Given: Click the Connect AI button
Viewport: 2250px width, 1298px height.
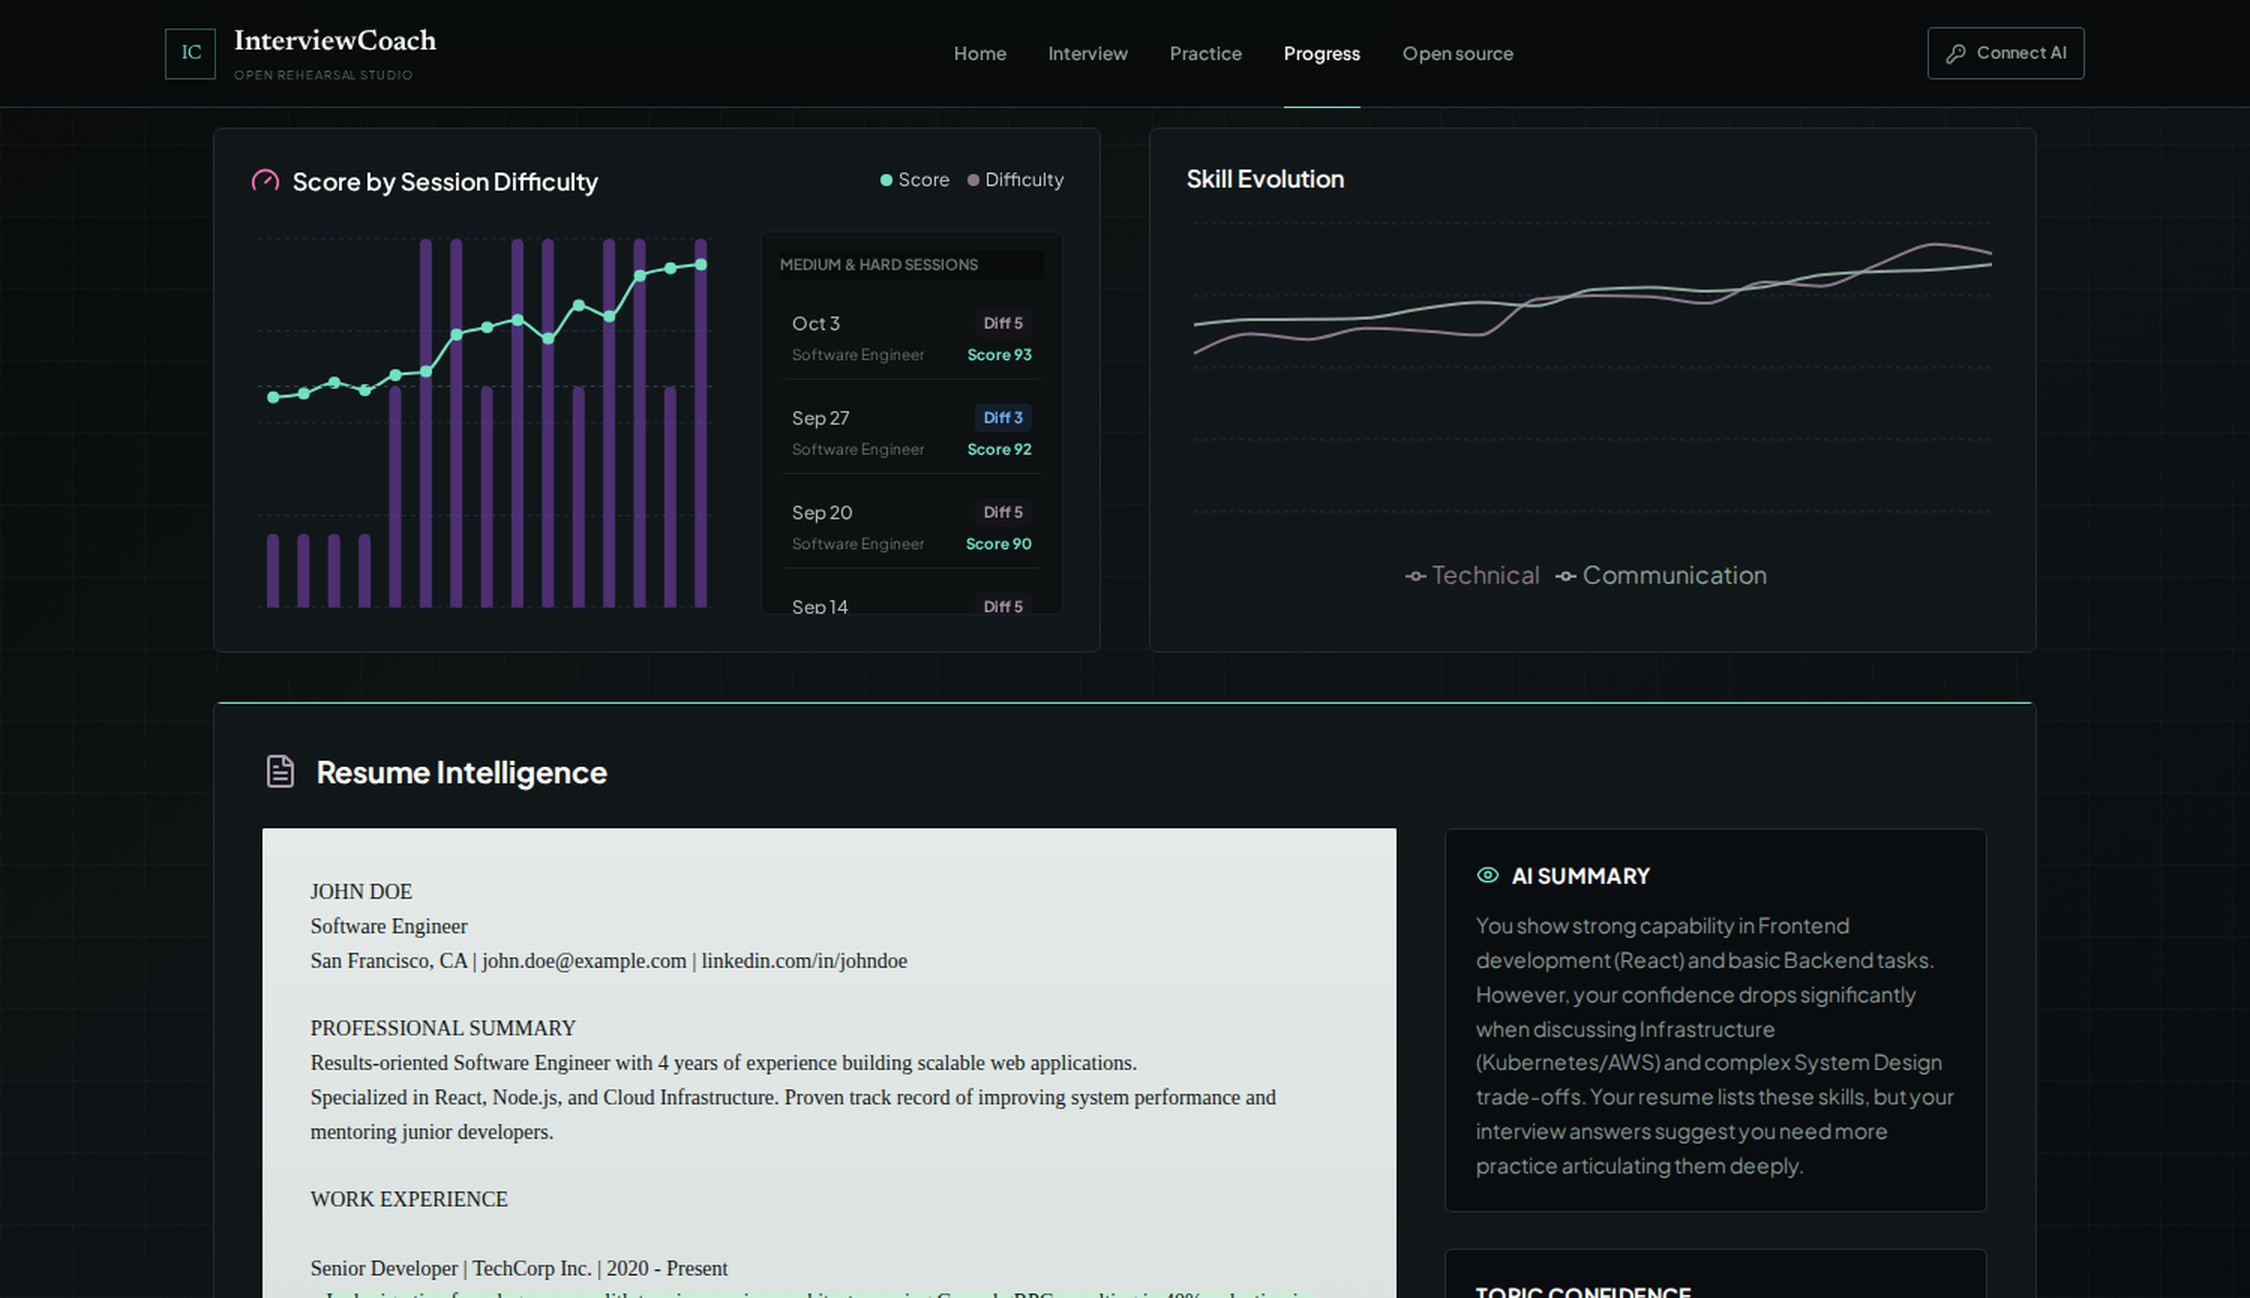Looking at the screenshot, I should (x=2006, y=53).
